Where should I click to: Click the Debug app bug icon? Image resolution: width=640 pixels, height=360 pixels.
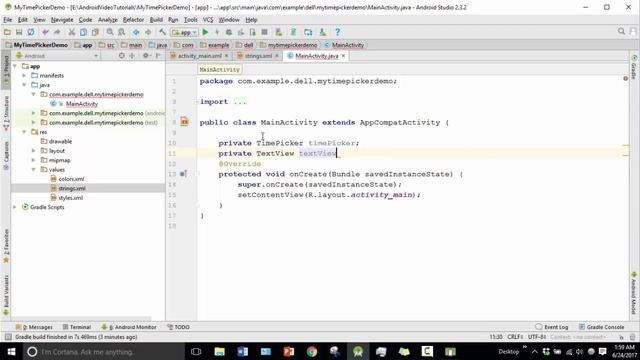(x=229, y=32)
